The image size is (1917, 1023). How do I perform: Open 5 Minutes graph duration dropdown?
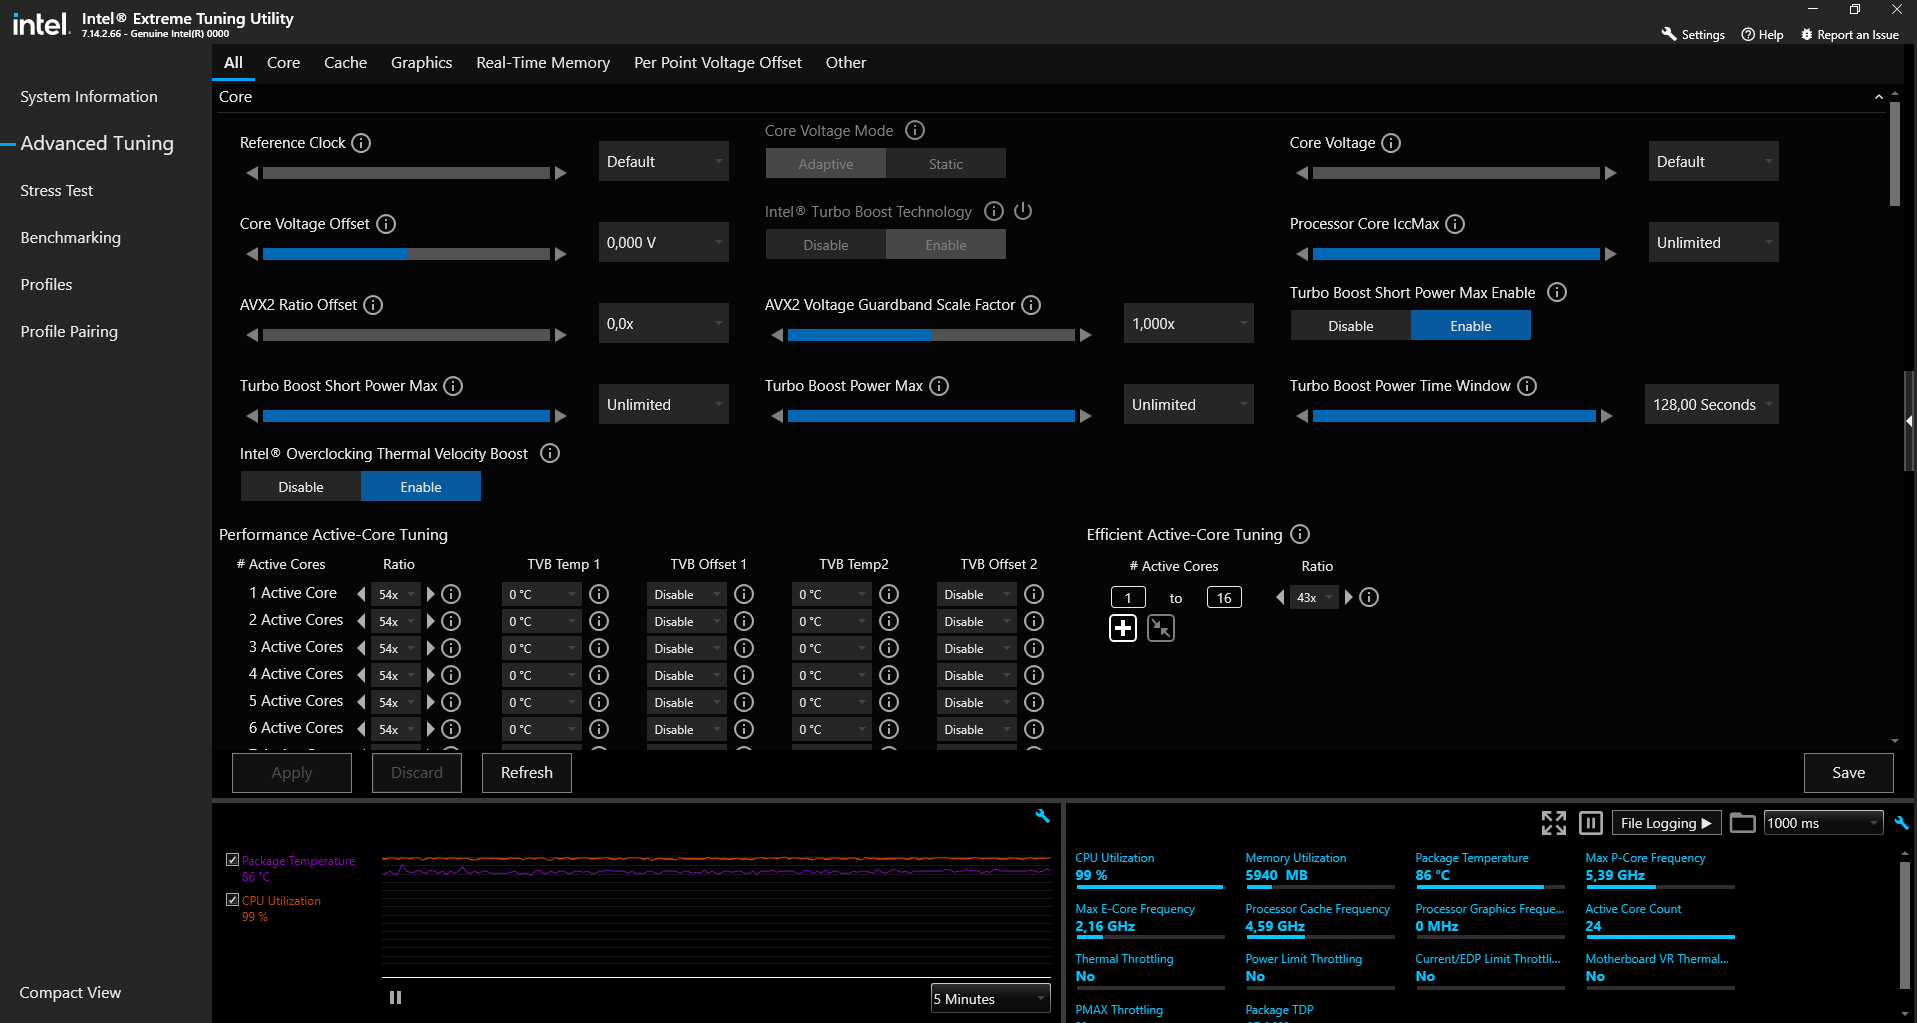[991, 998]
